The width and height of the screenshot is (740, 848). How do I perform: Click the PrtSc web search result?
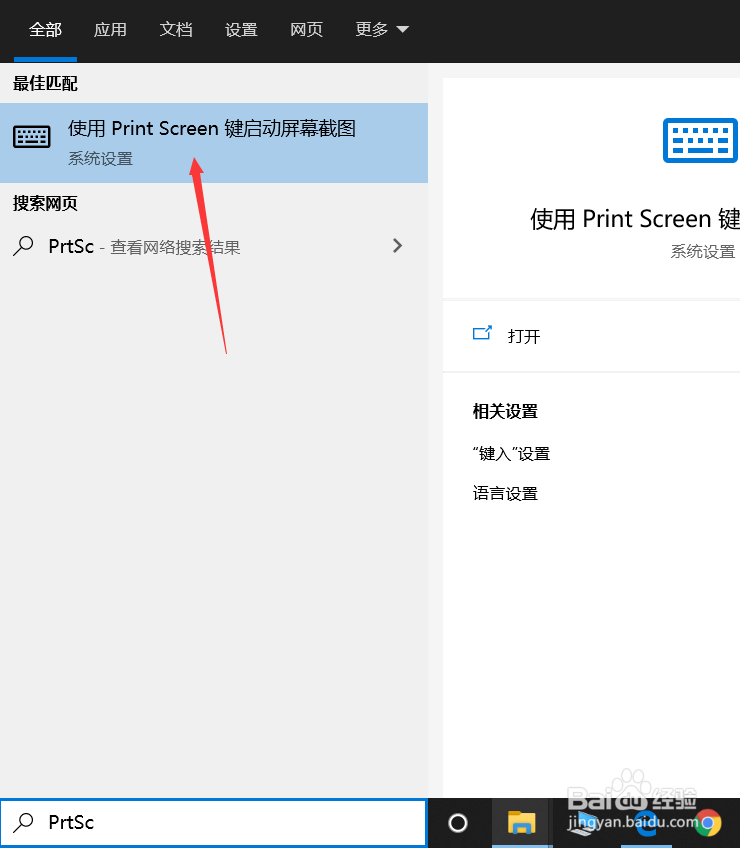pos(214,247)
